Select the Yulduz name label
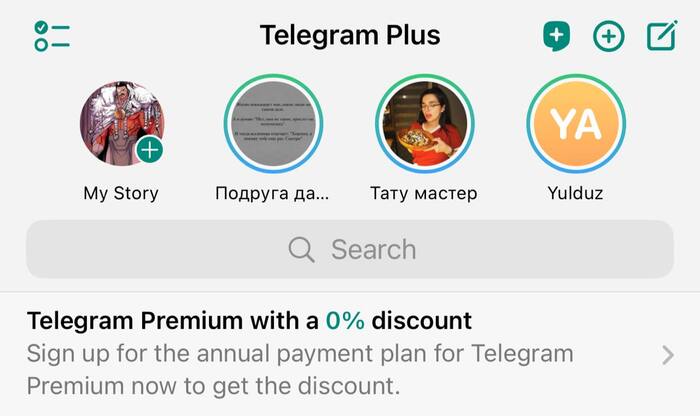The image size is (700, 416). click(x=575, y=193)
